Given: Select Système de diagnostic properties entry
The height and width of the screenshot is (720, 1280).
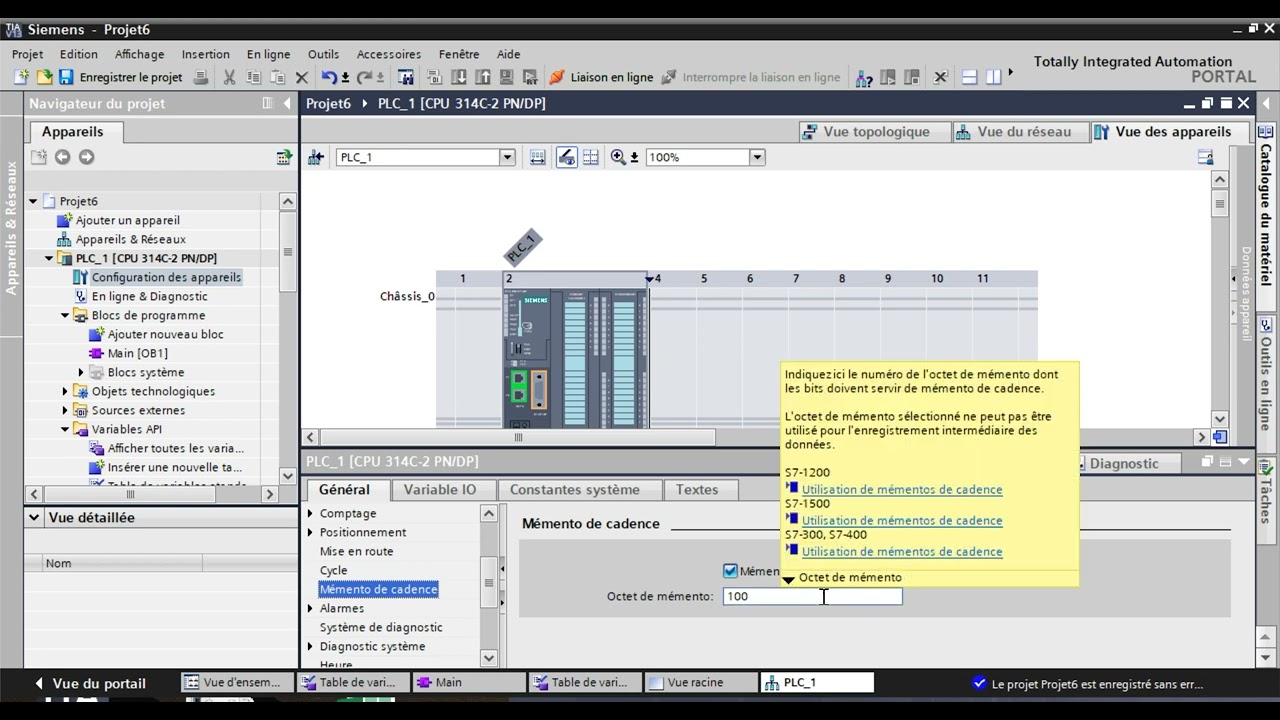Looking at the screenshot, I should [381, 627].
